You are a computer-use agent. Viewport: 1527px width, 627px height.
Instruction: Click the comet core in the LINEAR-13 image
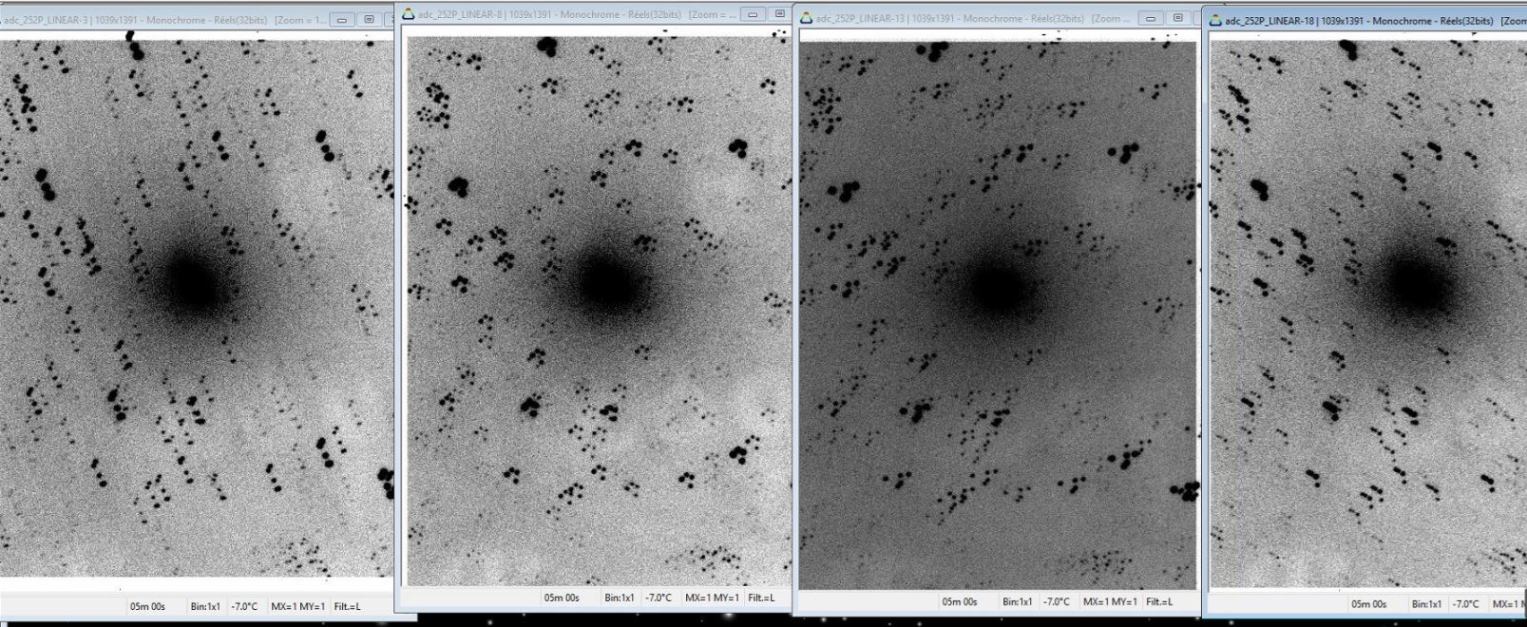pos(998,288)
